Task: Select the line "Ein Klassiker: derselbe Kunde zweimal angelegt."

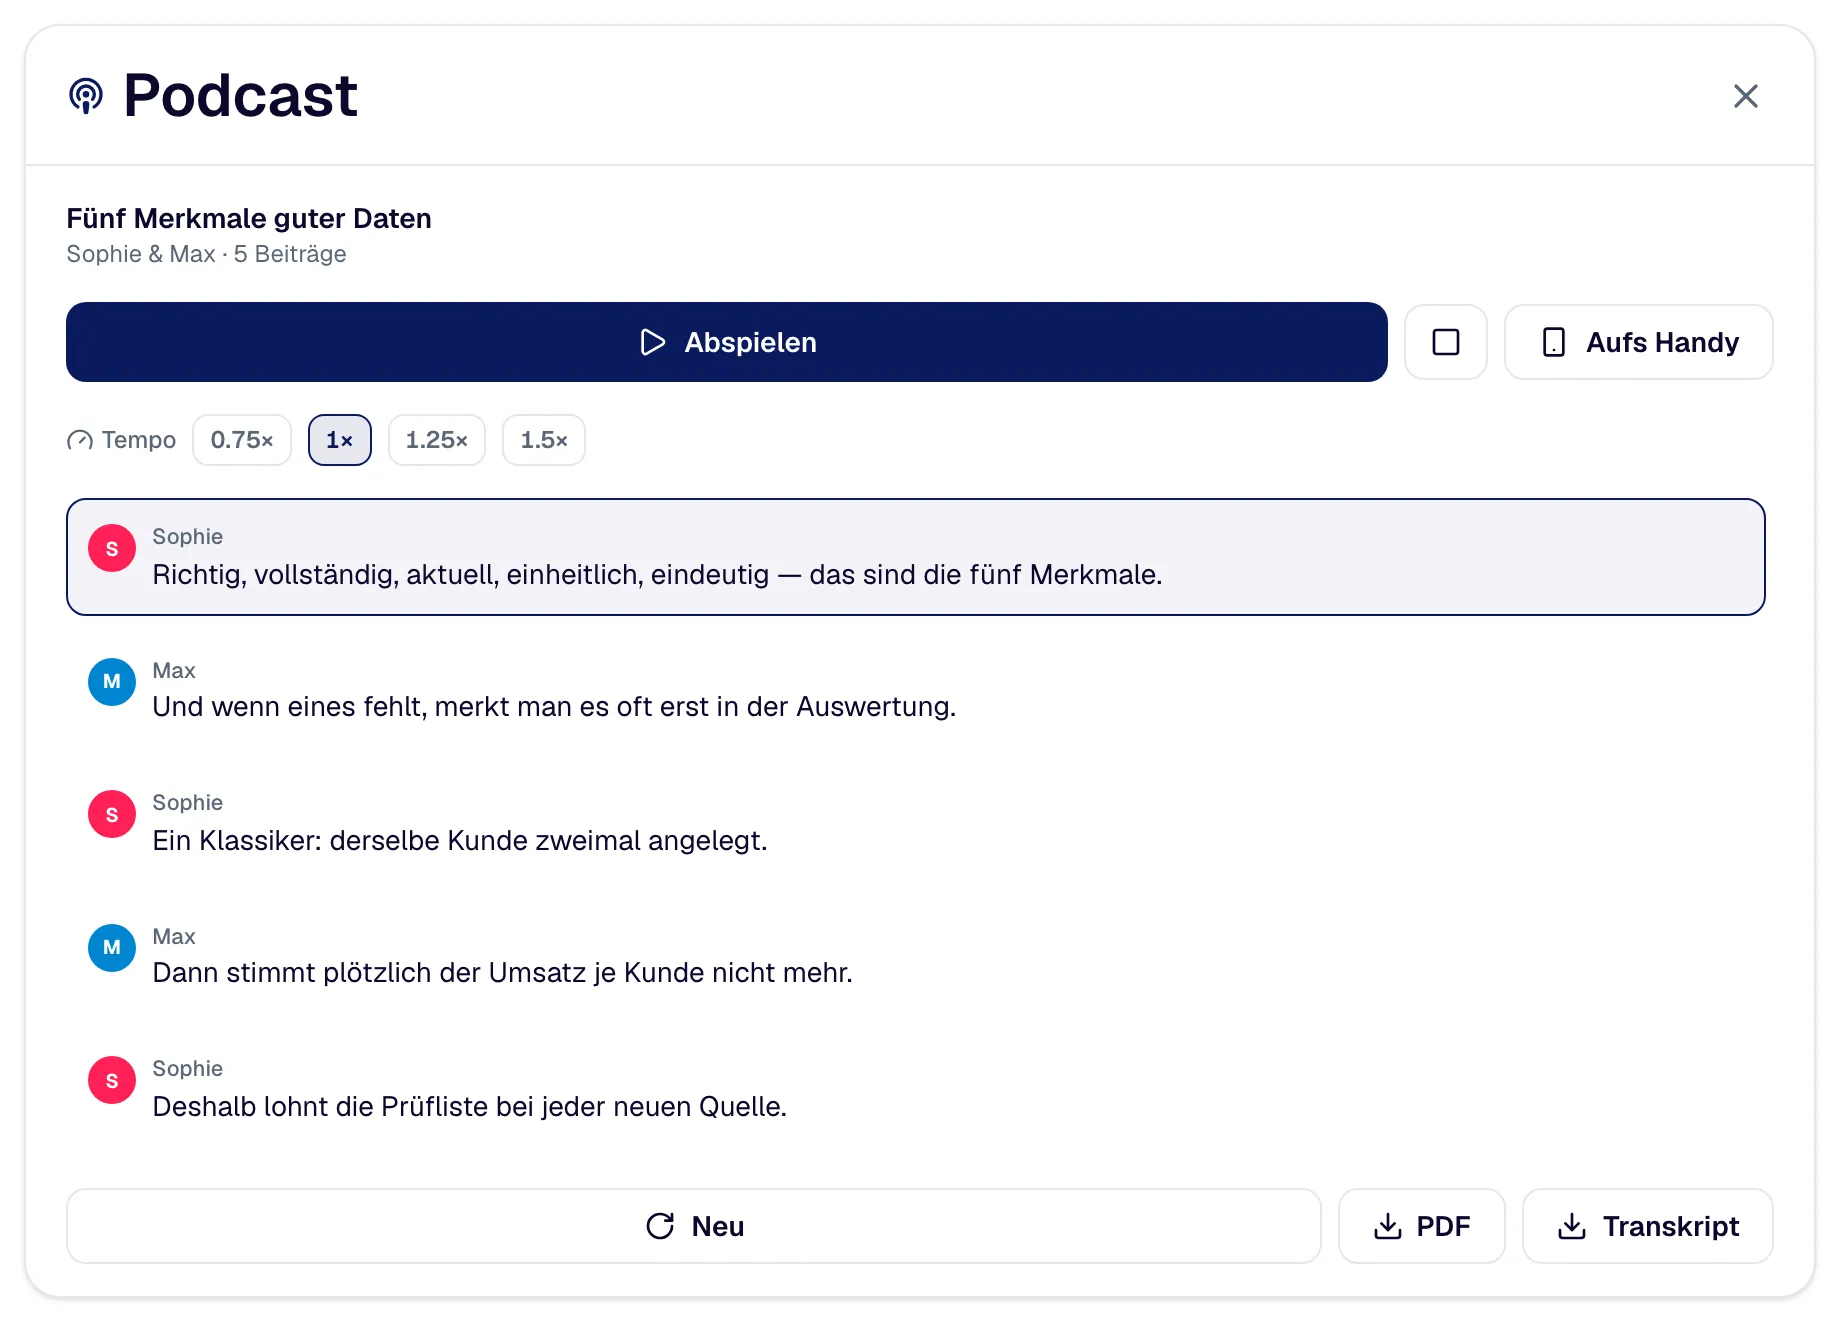Action: pyautogui.click(x=916, y=823)
